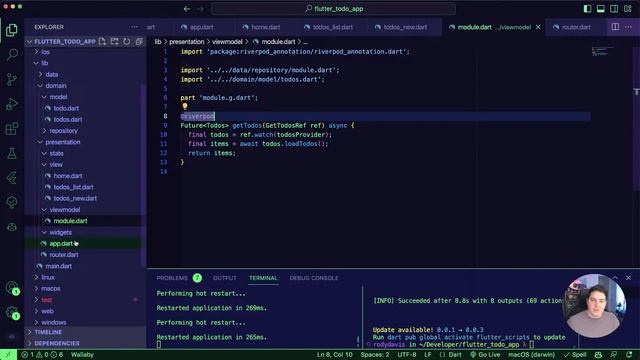Toggle primary side bar layout button

[587, 9]
